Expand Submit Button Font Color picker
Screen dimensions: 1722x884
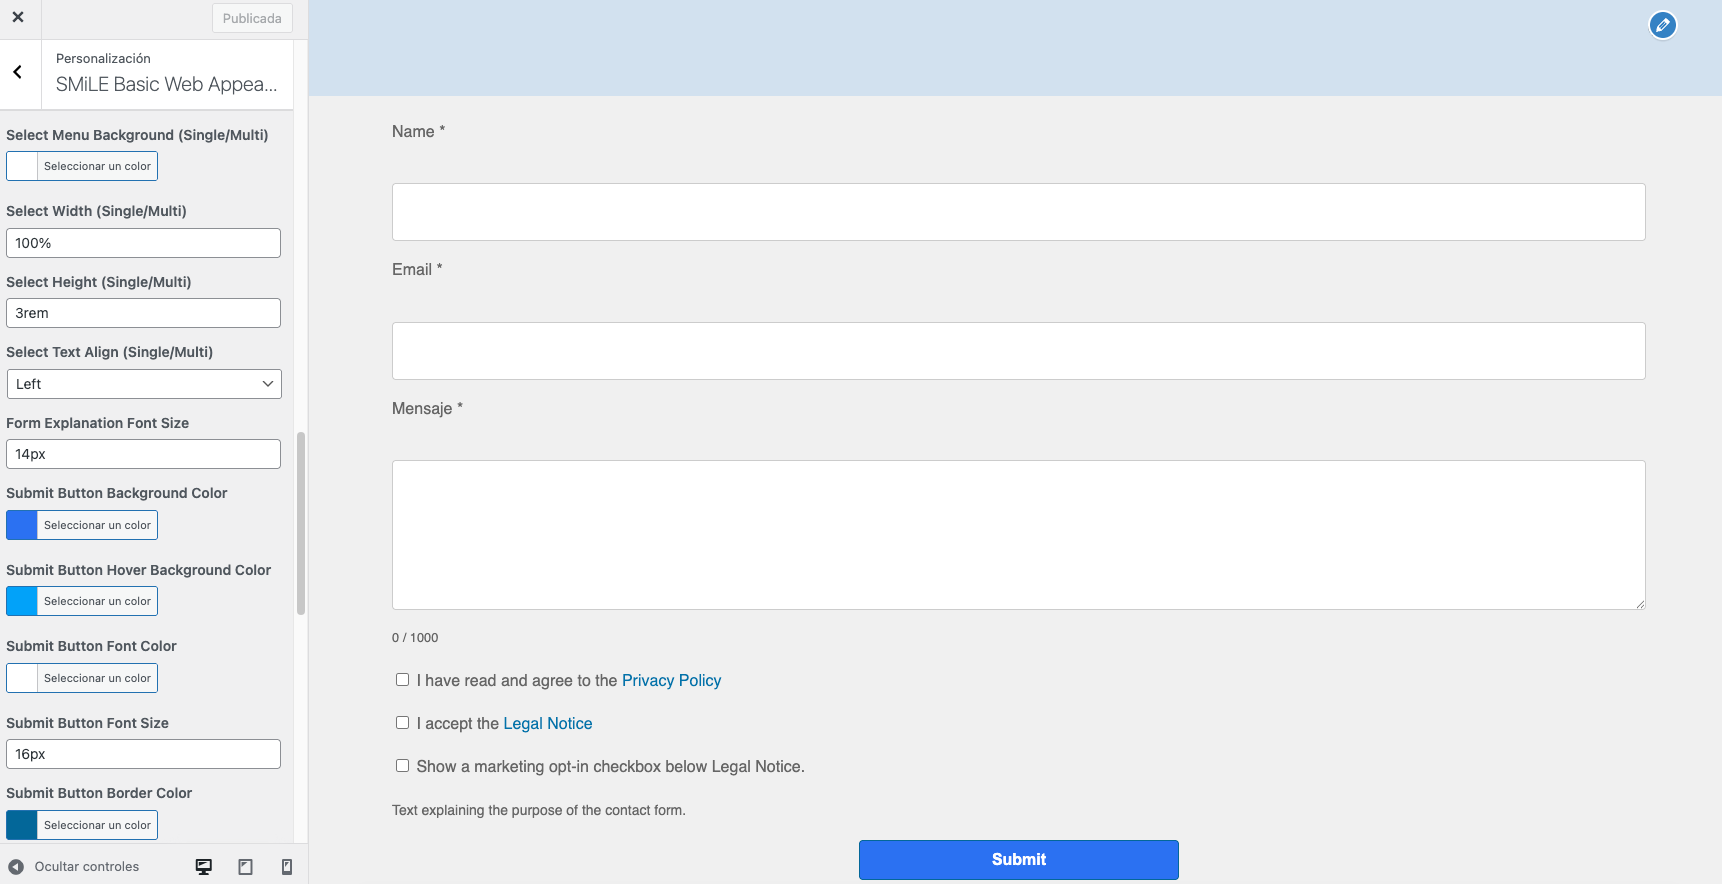[82, 678]
